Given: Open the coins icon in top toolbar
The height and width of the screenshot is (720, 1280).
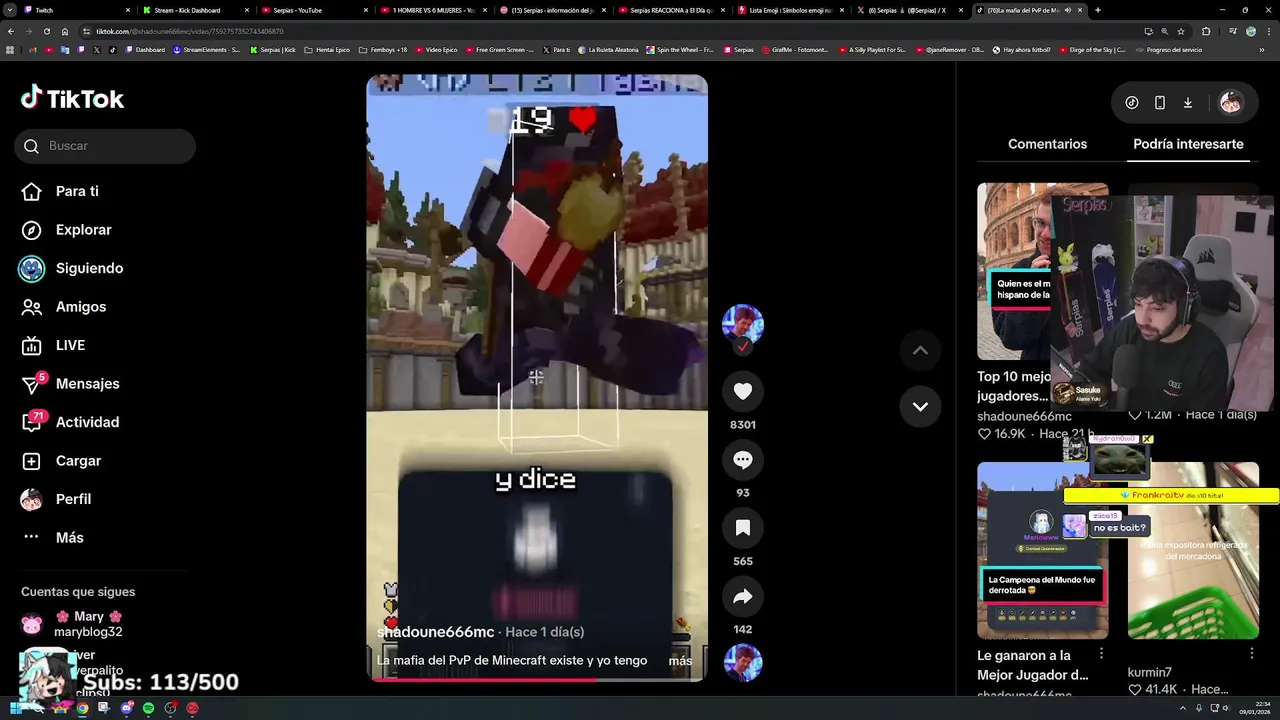Looking at the screenshot, I should pyautogui.click(x=1132, y=102).
